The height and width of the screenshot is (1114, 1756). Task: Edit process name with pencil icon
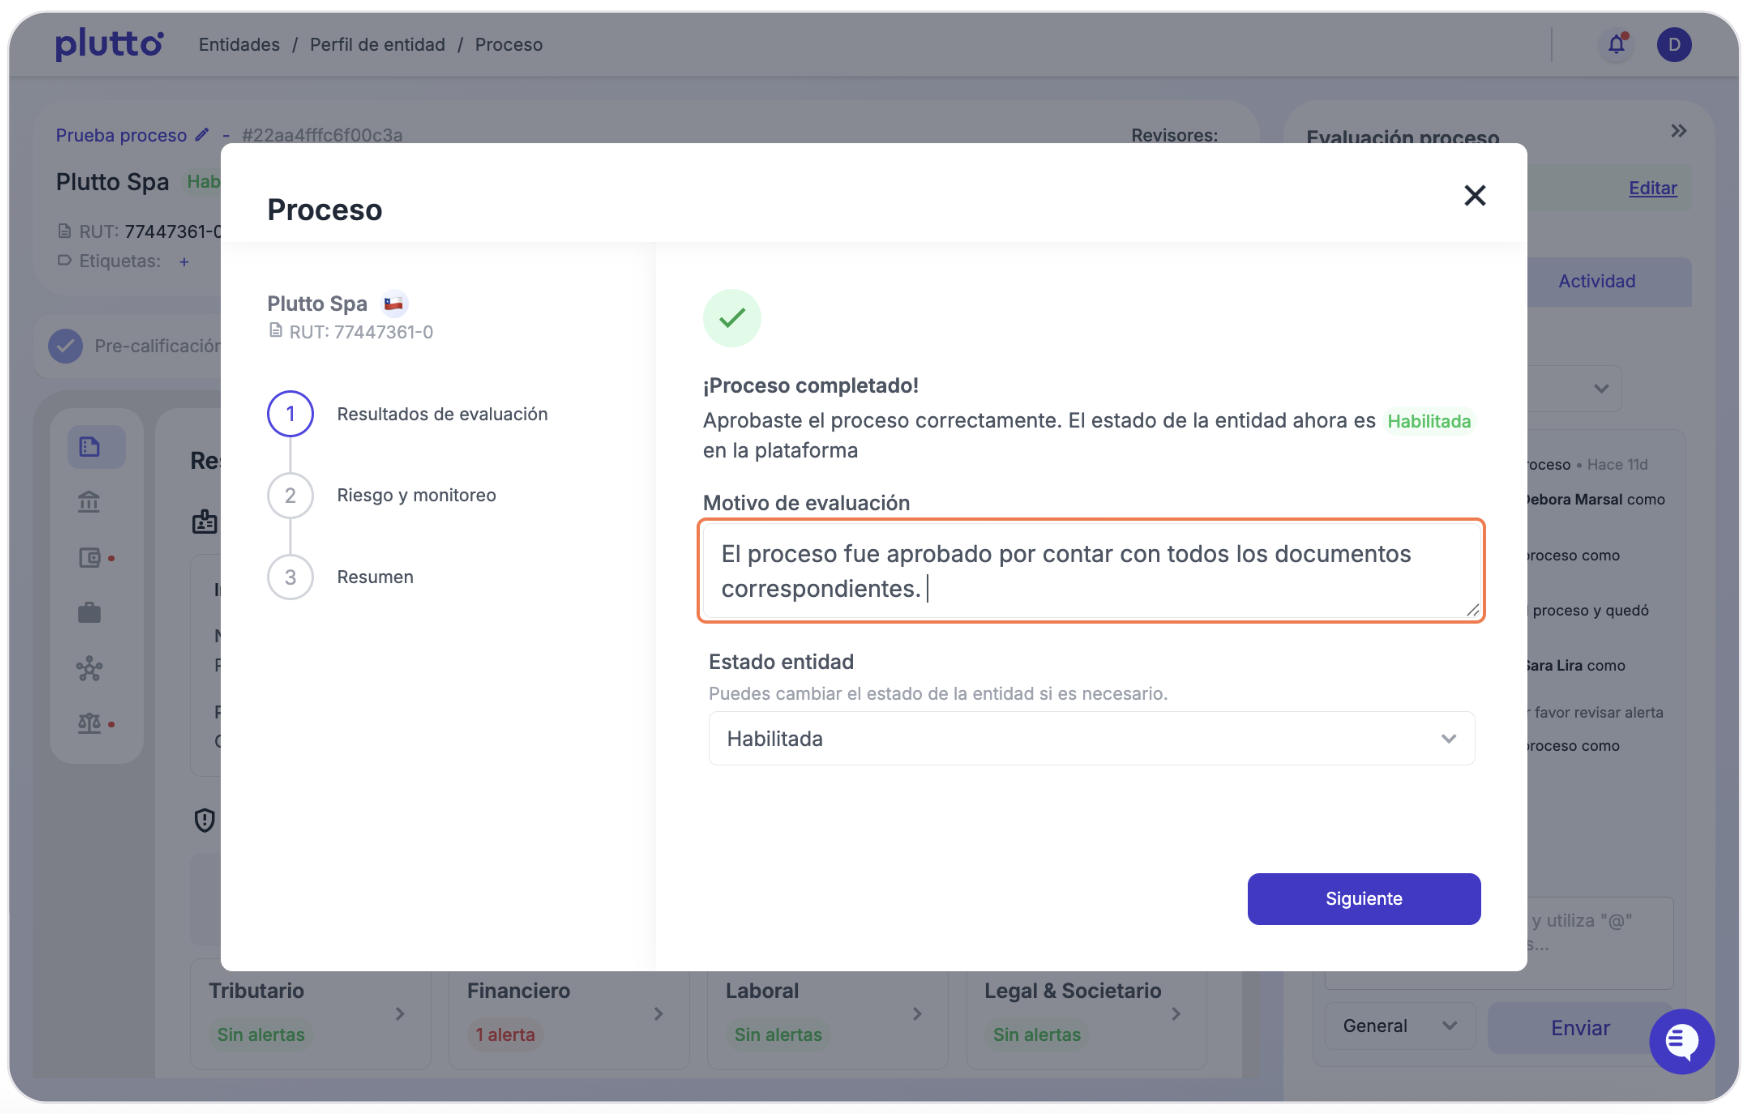[x=202, y=134]
